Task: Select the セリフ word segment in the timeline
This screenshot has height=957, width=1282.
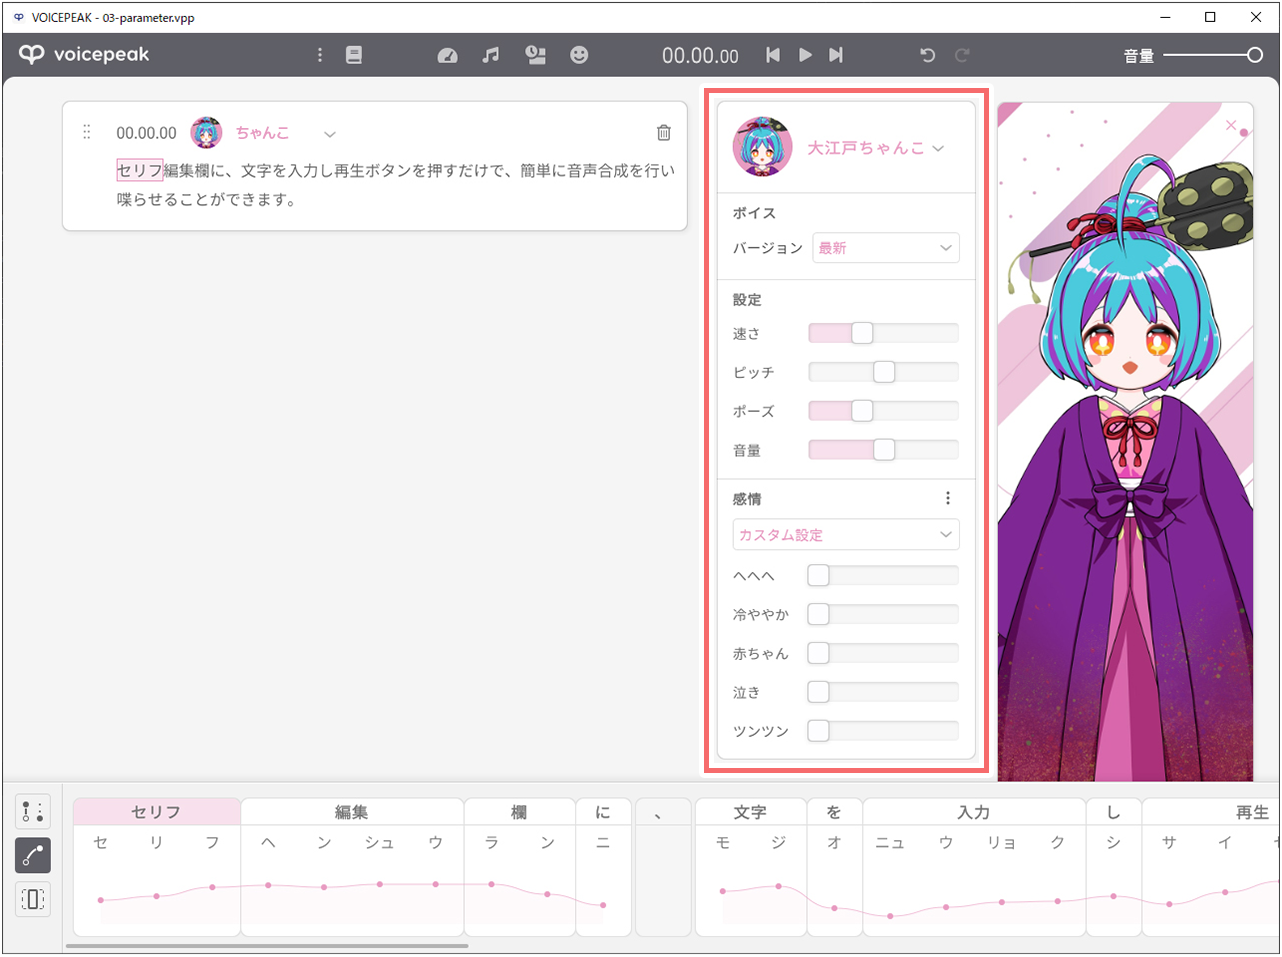Action: [x=156, y=812]
